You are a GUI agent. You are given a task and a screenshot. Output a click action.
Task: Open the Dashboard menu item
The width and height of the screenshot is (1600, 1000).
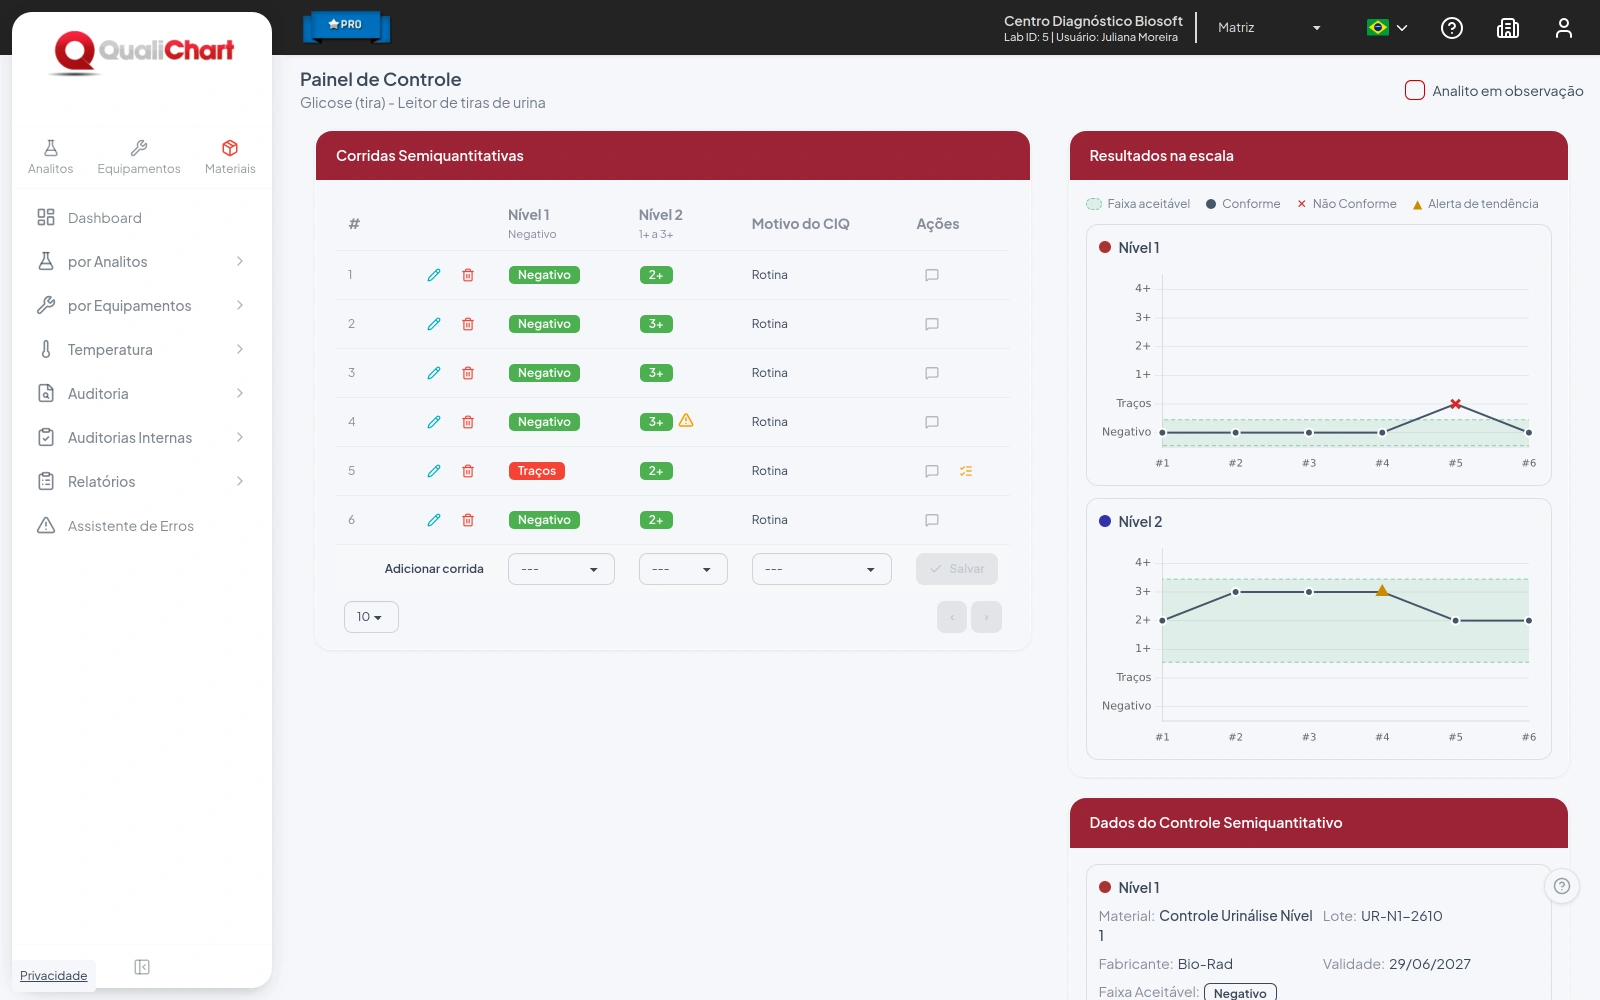(x=141, y=218)
